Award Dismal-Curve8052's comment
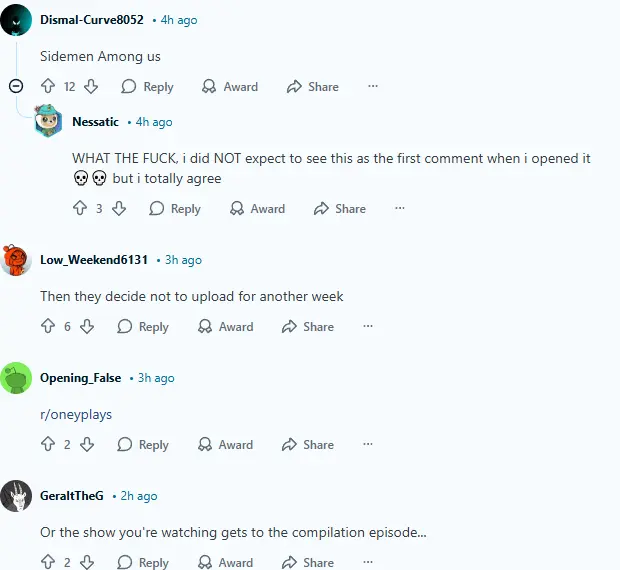 coord(230,86)
